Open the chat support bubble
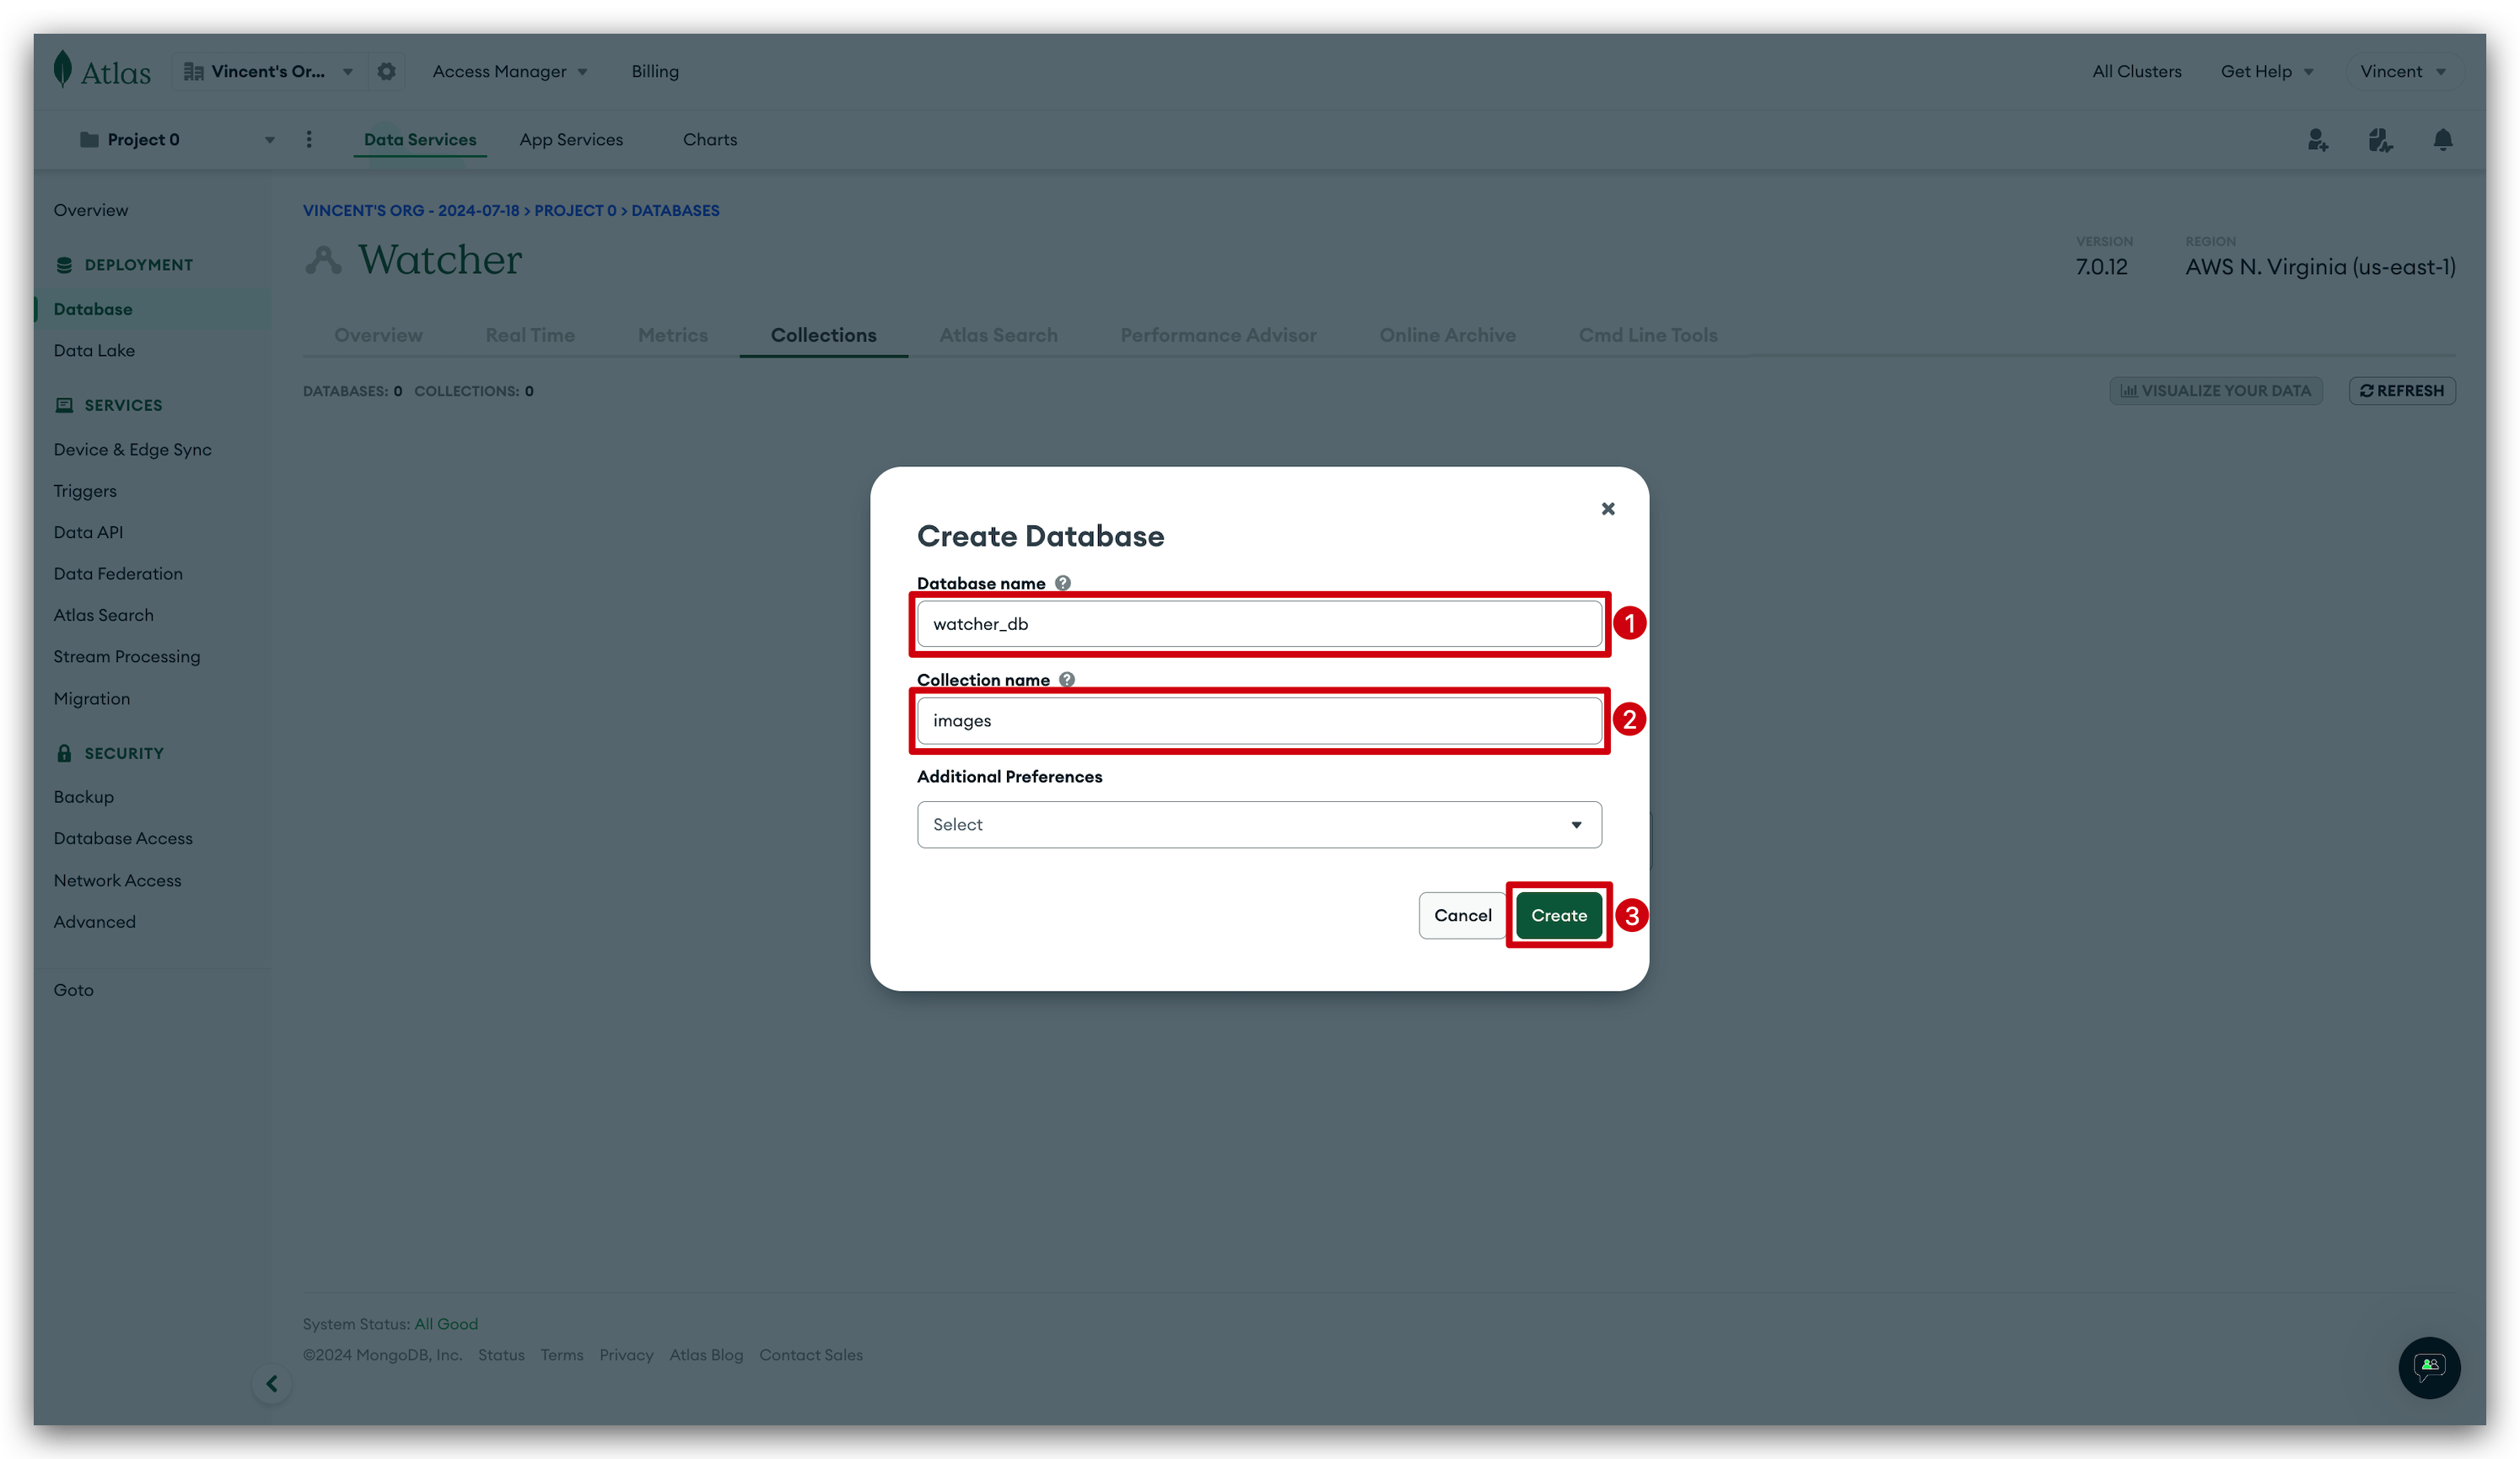 (x=2429, y=1367)
